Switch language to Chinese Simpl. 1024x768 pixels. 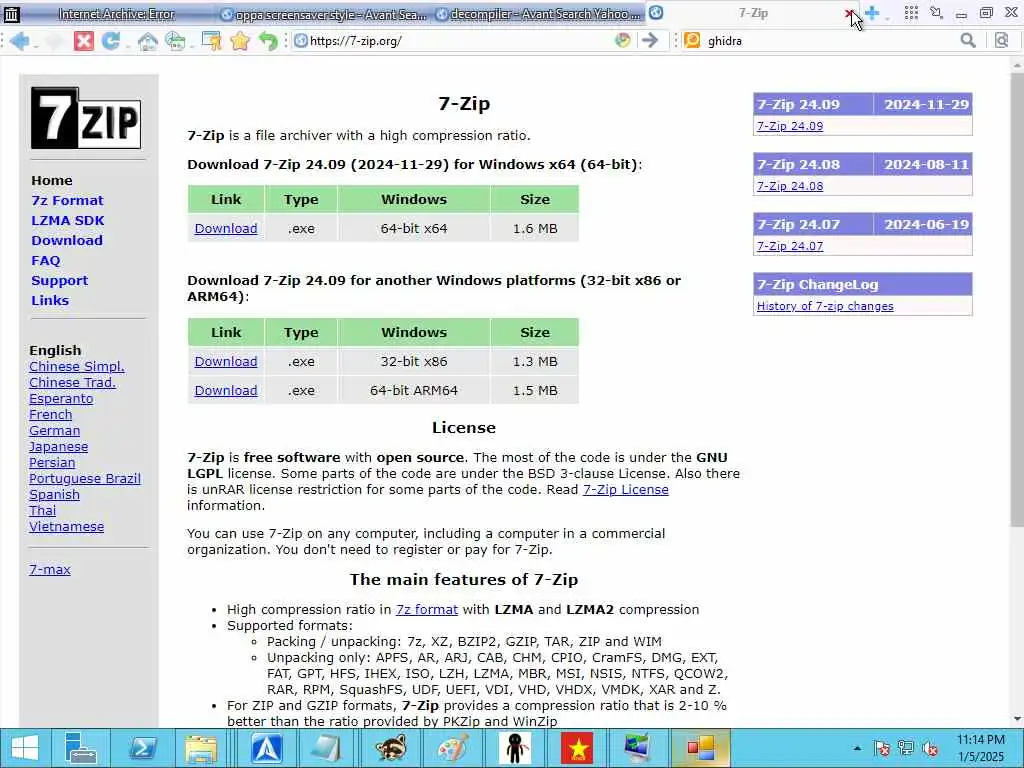coord(76,366)
